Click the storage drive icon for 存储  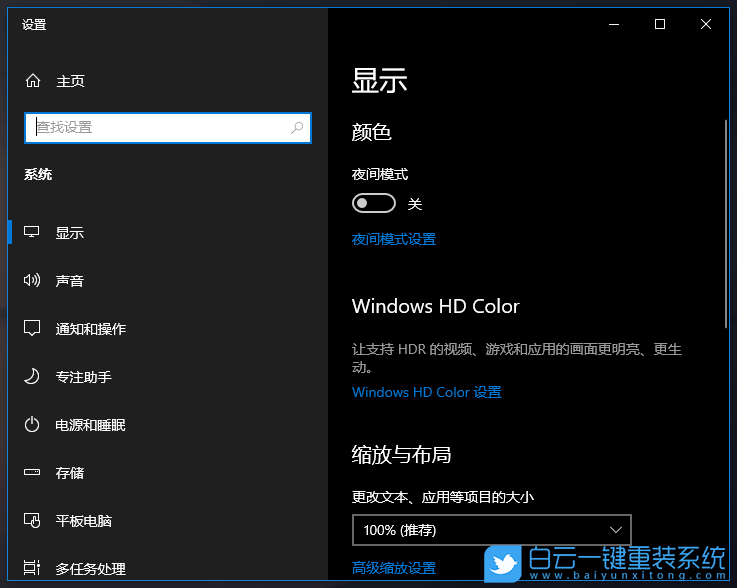[32, 472]
